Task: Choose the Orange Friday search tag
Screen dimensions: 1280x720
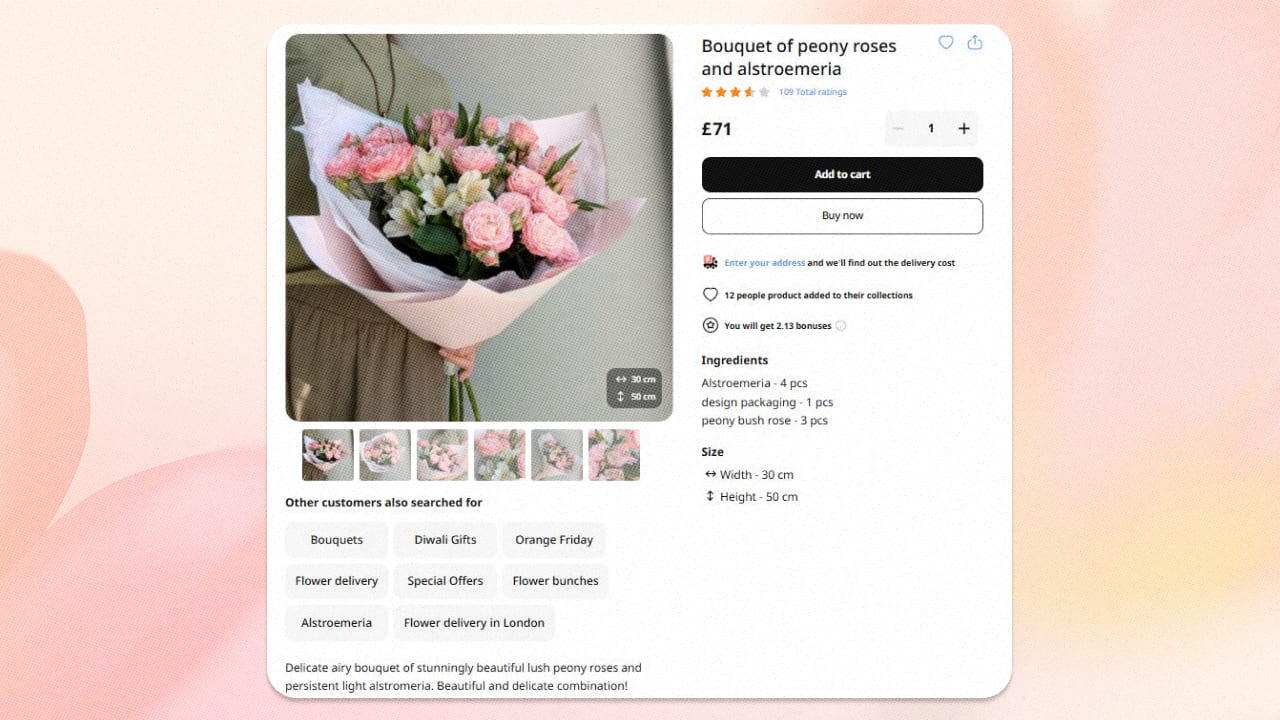Action: click(554, 540)
